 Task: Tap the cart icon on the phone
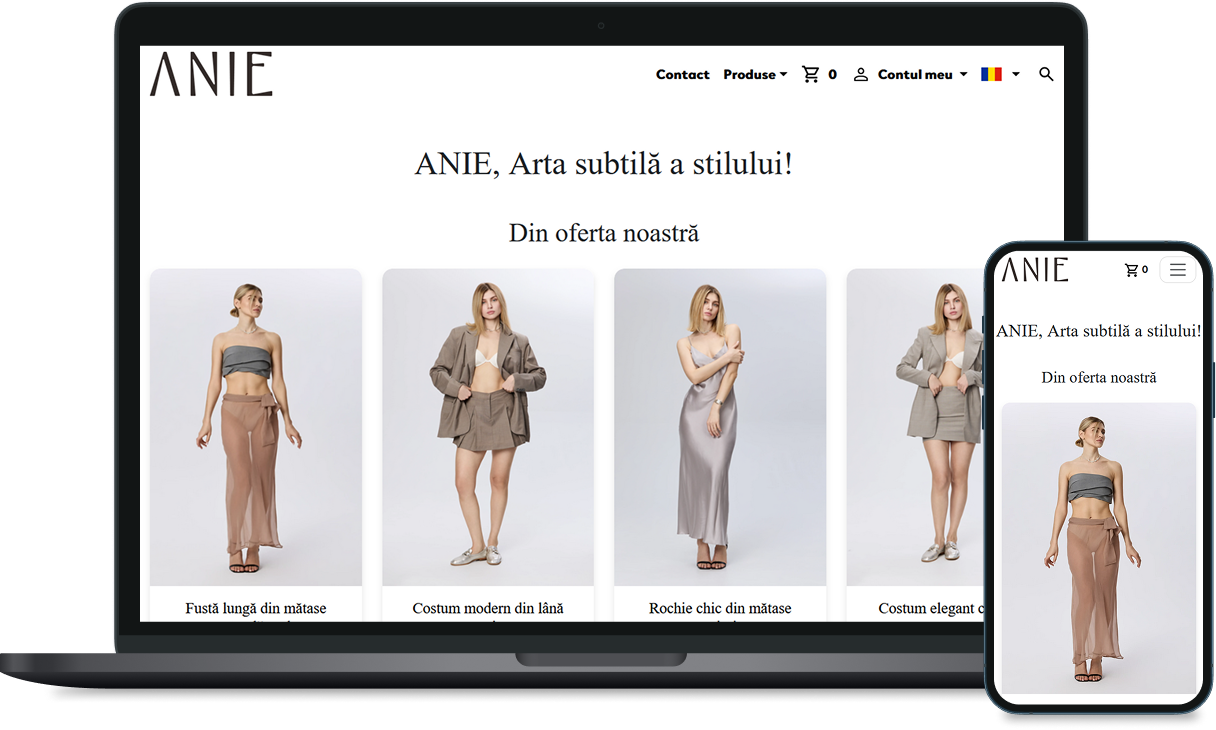1132,270
